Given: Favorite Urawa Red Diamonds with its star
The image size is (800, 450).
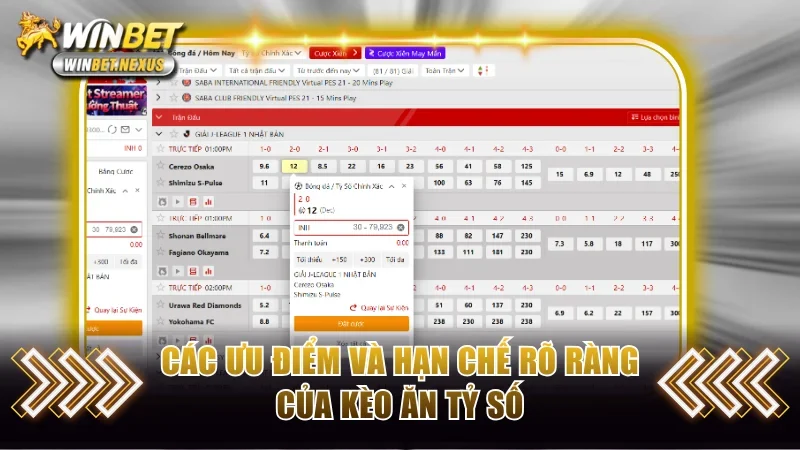Looking at the screenshot, I should 161,305.
